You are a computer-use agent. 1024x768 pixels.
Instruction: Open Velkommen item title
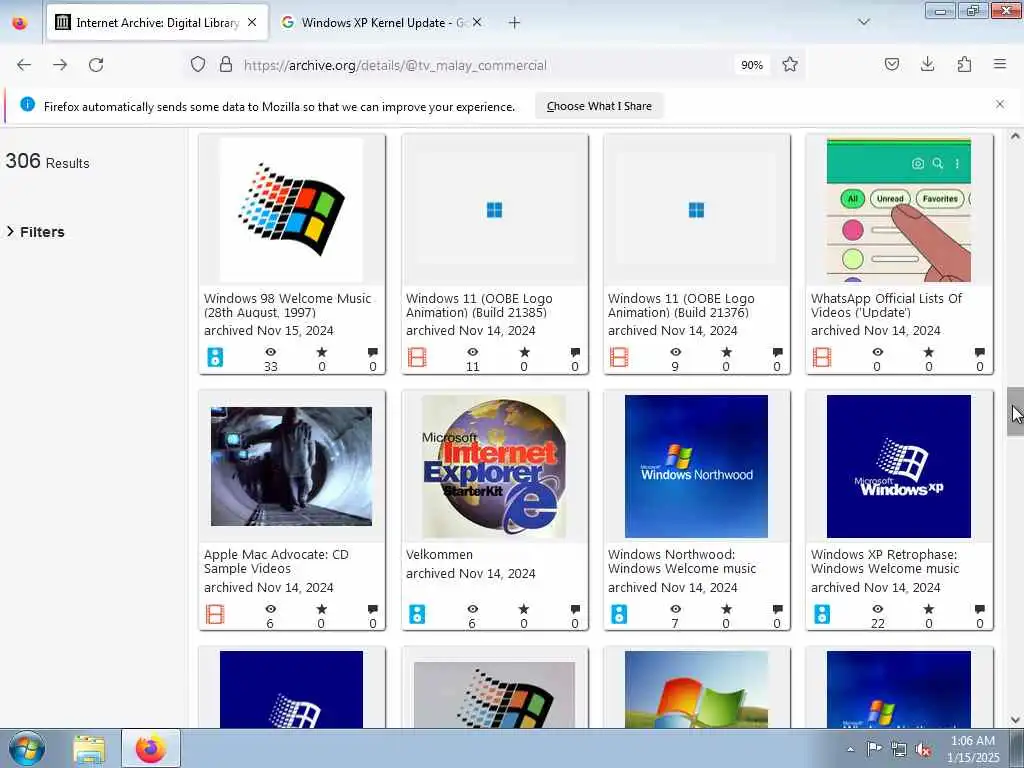click(x=440, y=554)
